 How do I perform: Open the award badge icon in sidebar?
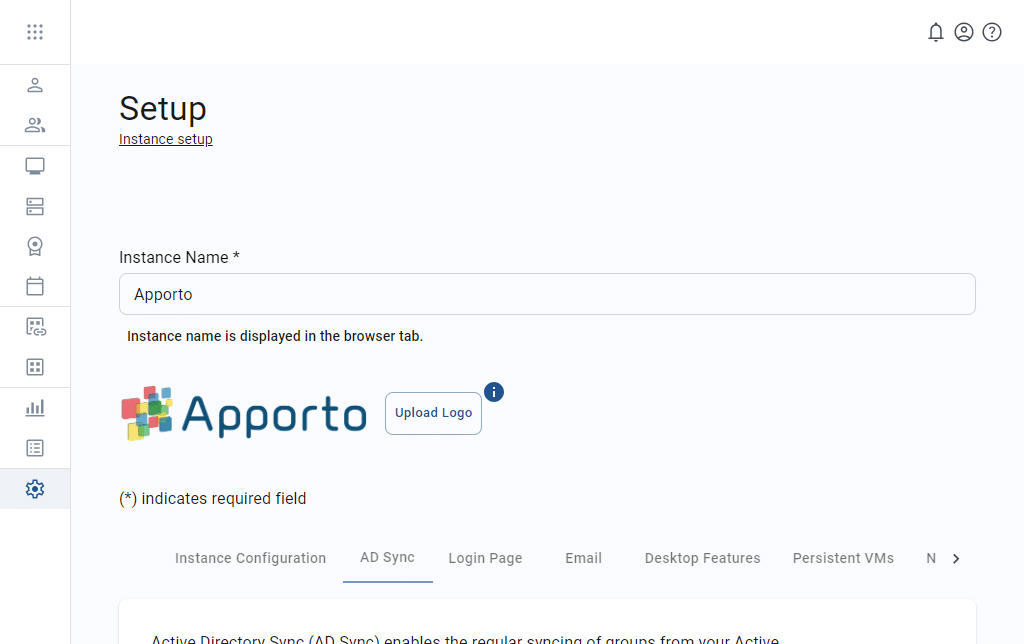pos(35,246)
